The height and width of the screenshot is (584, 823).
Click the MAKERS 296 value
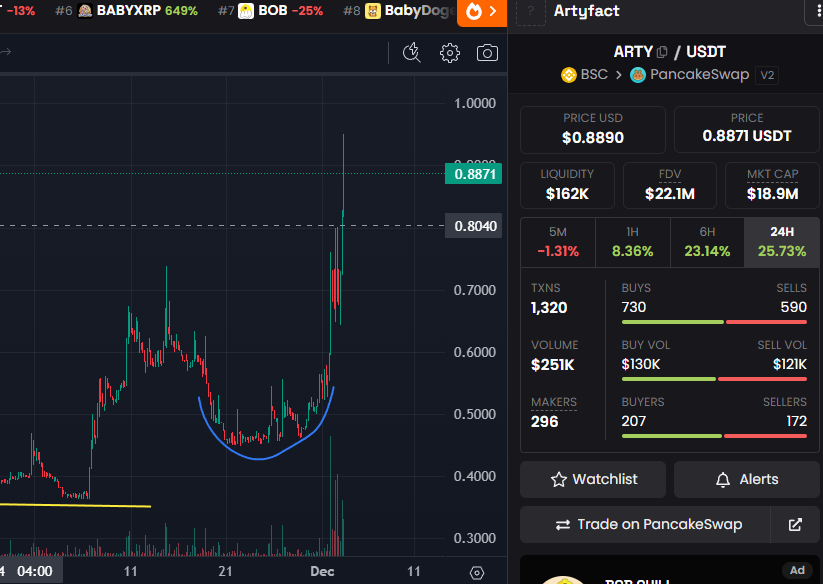coord(544,421)
